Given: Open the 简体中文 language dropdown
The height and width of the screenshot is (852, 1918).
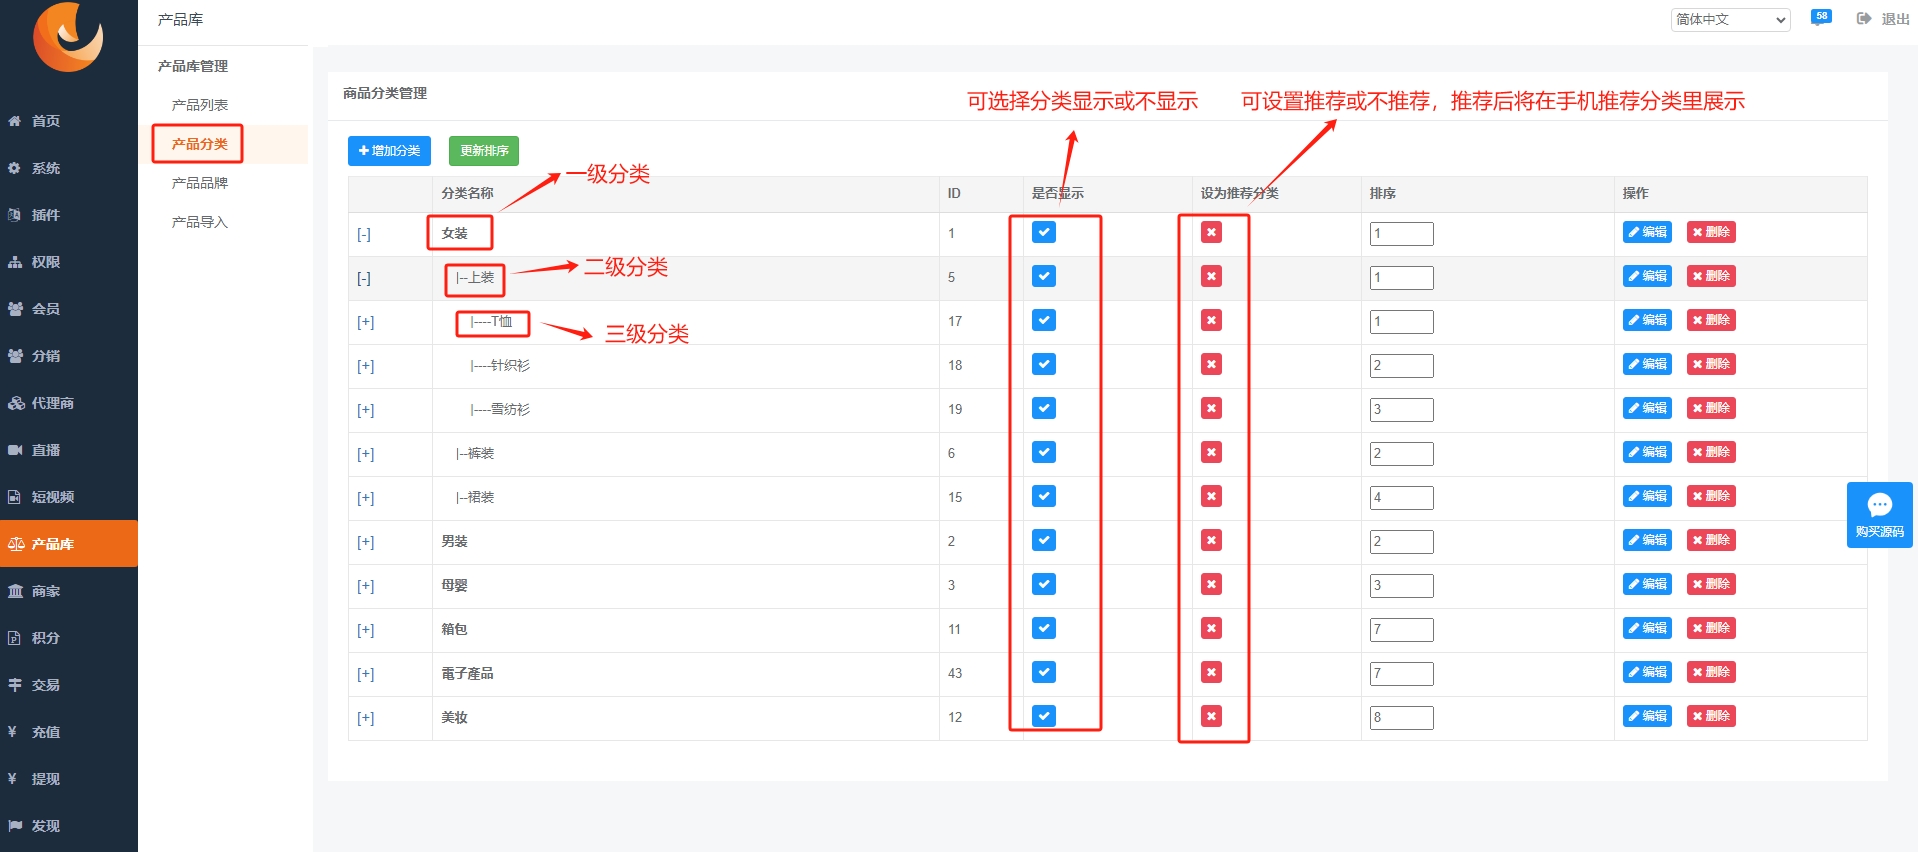Looking at the screenshot, I should click(x=1730, y=19).
